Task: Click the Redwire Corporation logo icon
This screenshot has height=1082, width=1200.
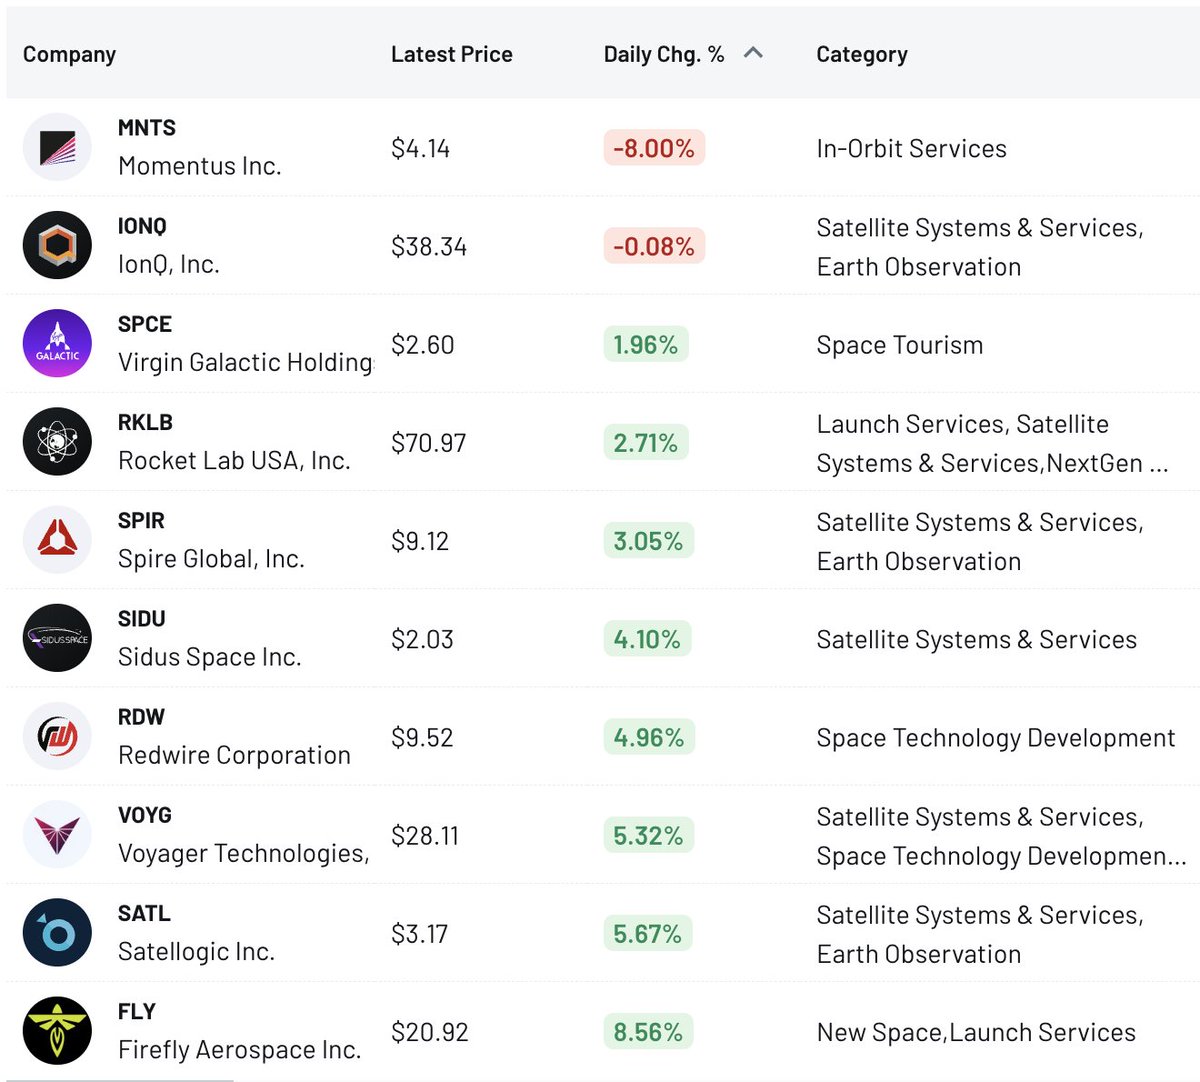Action: (x=57, y=736)
